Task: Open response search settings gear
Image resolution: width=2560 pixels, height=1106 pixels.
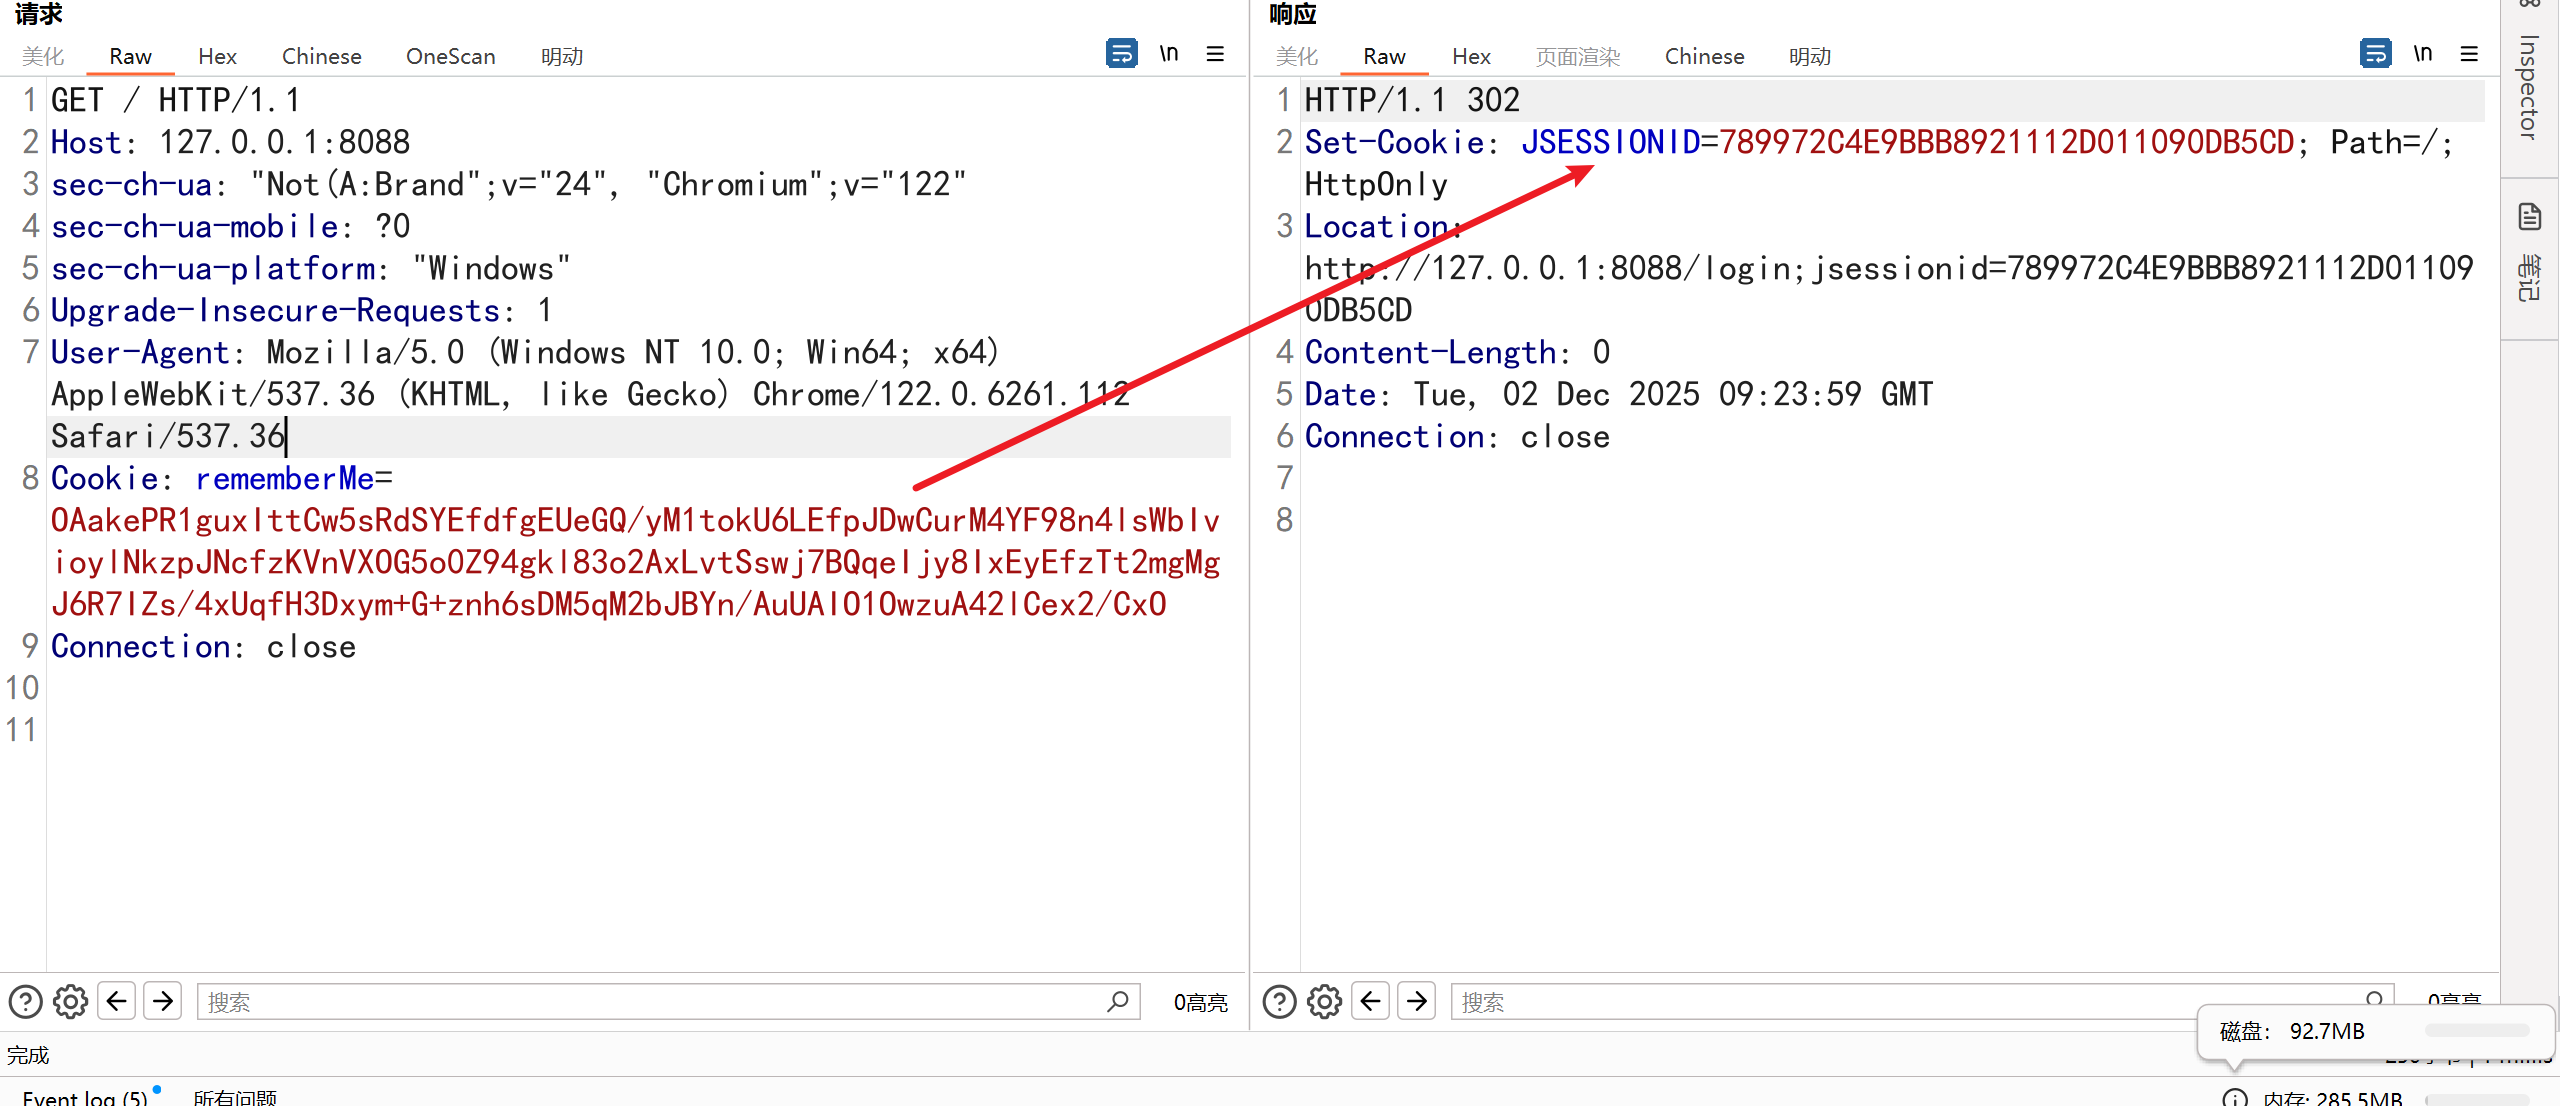Action: [1324, 1001]
